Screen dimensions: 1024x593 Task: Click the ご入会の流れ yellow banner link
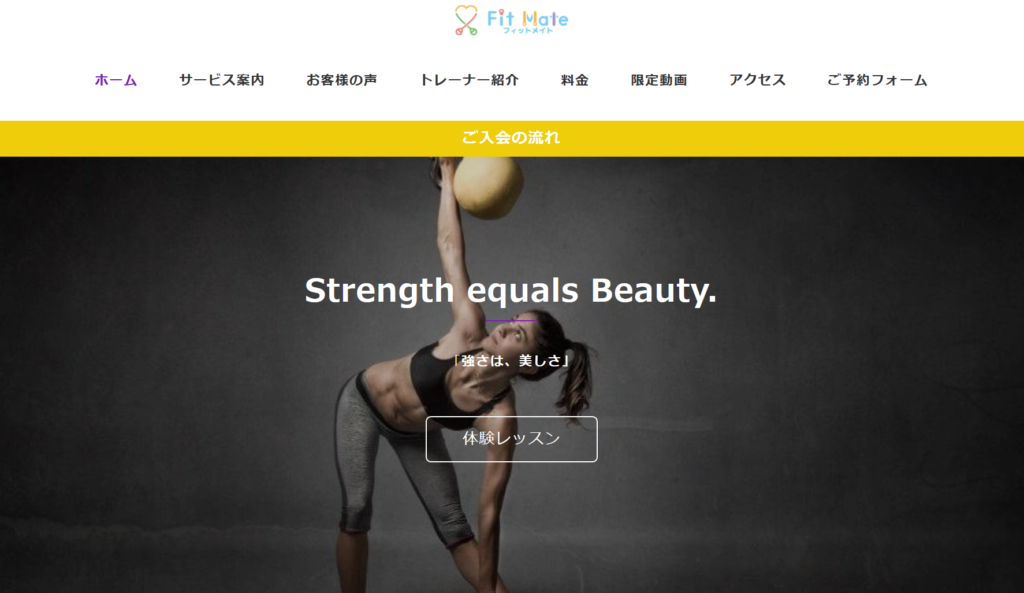point(511,138)
